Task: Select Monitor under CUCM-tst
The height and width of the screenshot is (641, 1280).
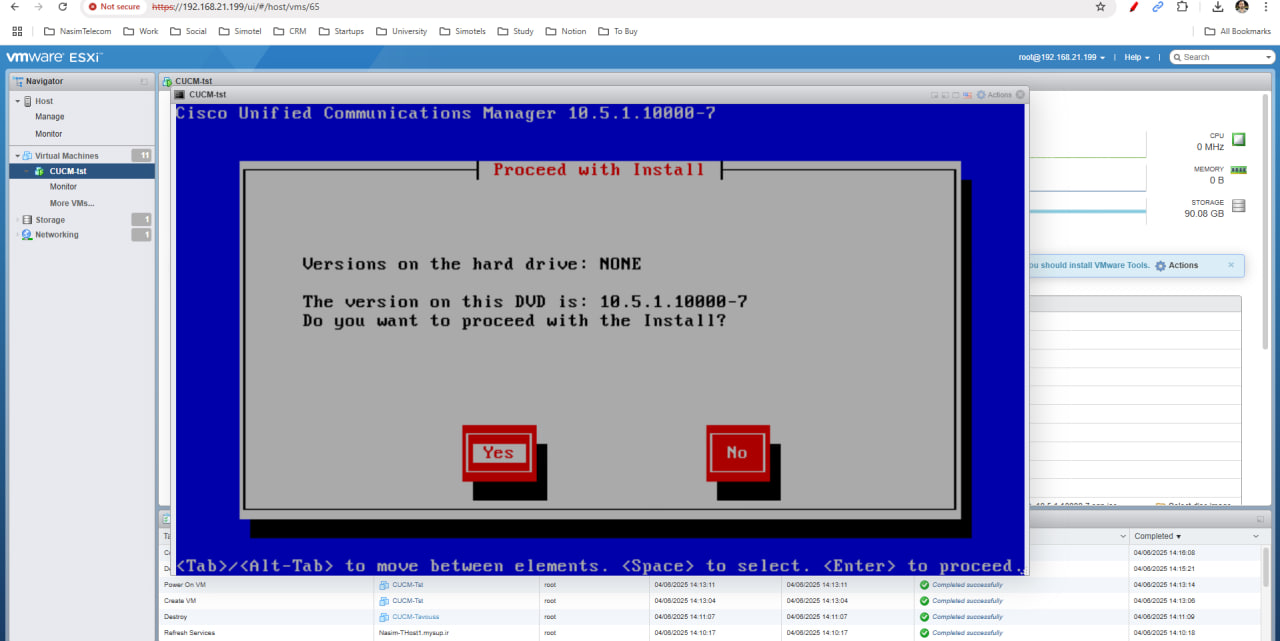Action: 63,187
